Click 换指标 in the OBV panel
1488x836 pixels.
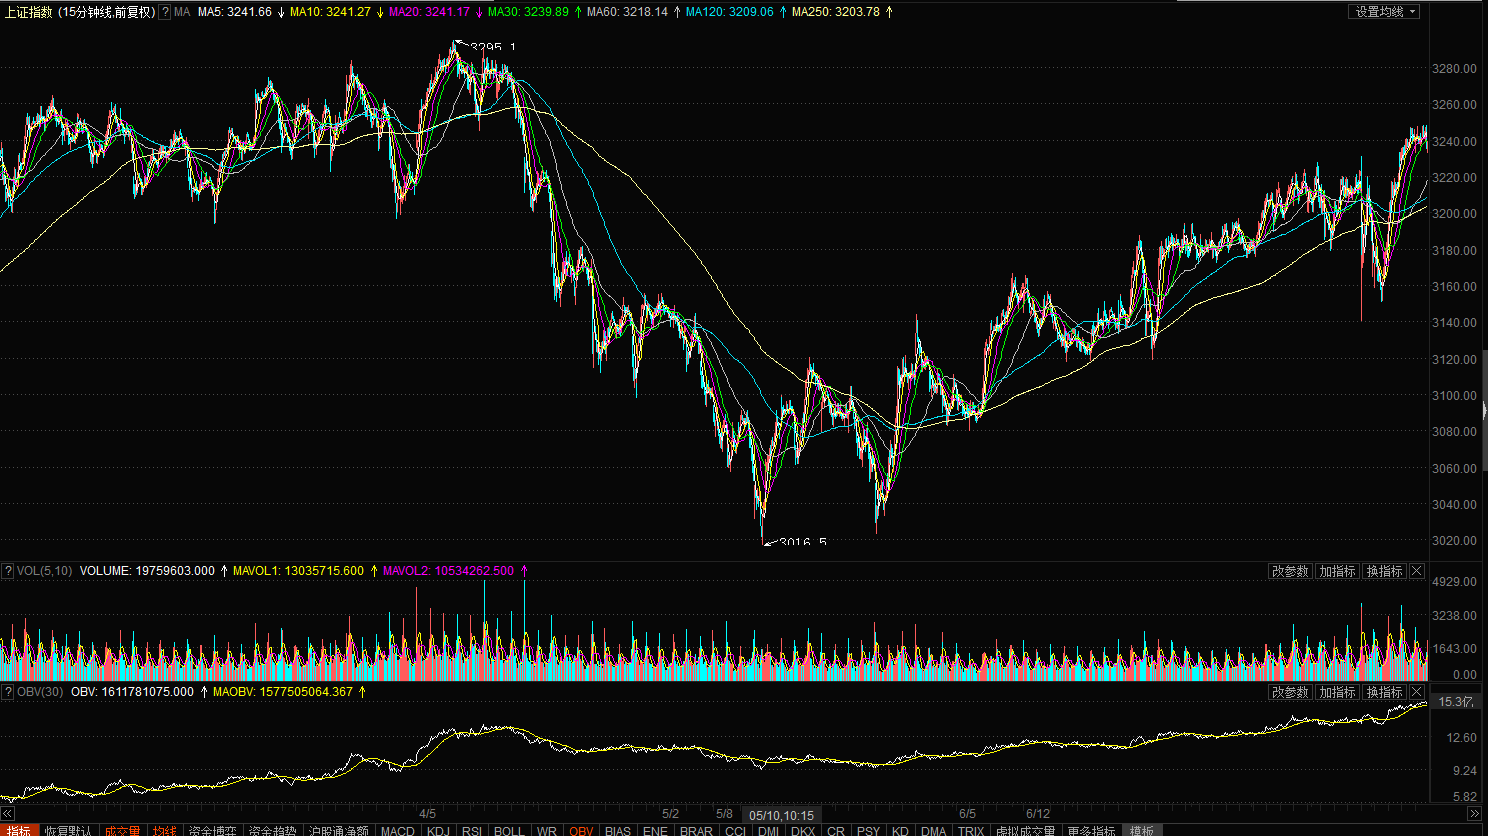click(1384, 692)
